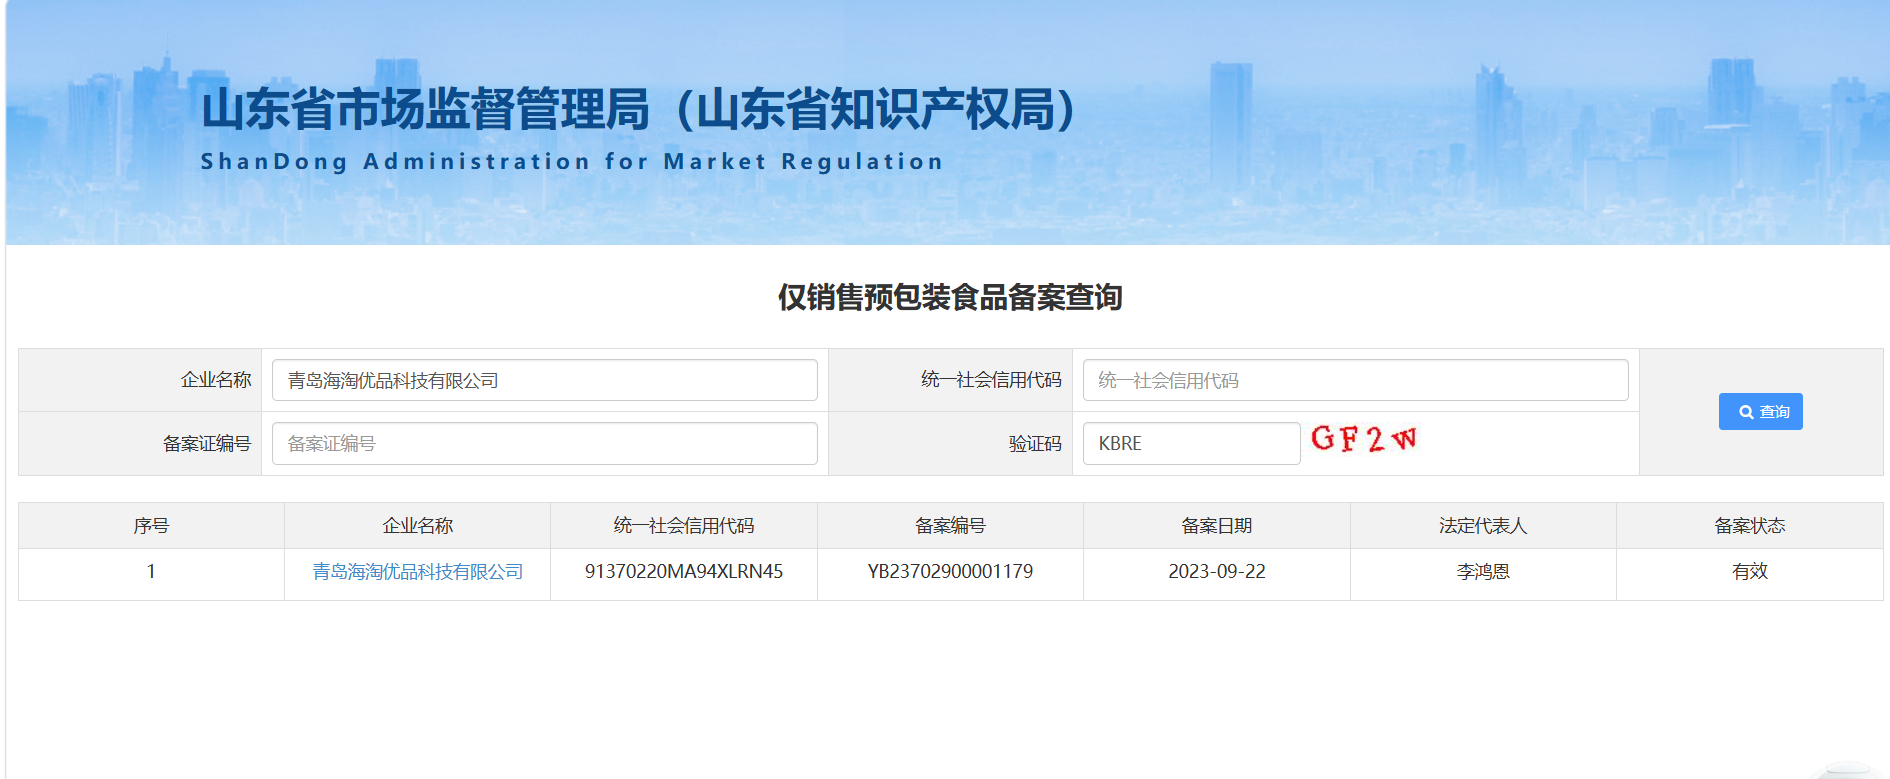
Task: Click the 备案日期 column header
Action: [x=1217, y=525]
